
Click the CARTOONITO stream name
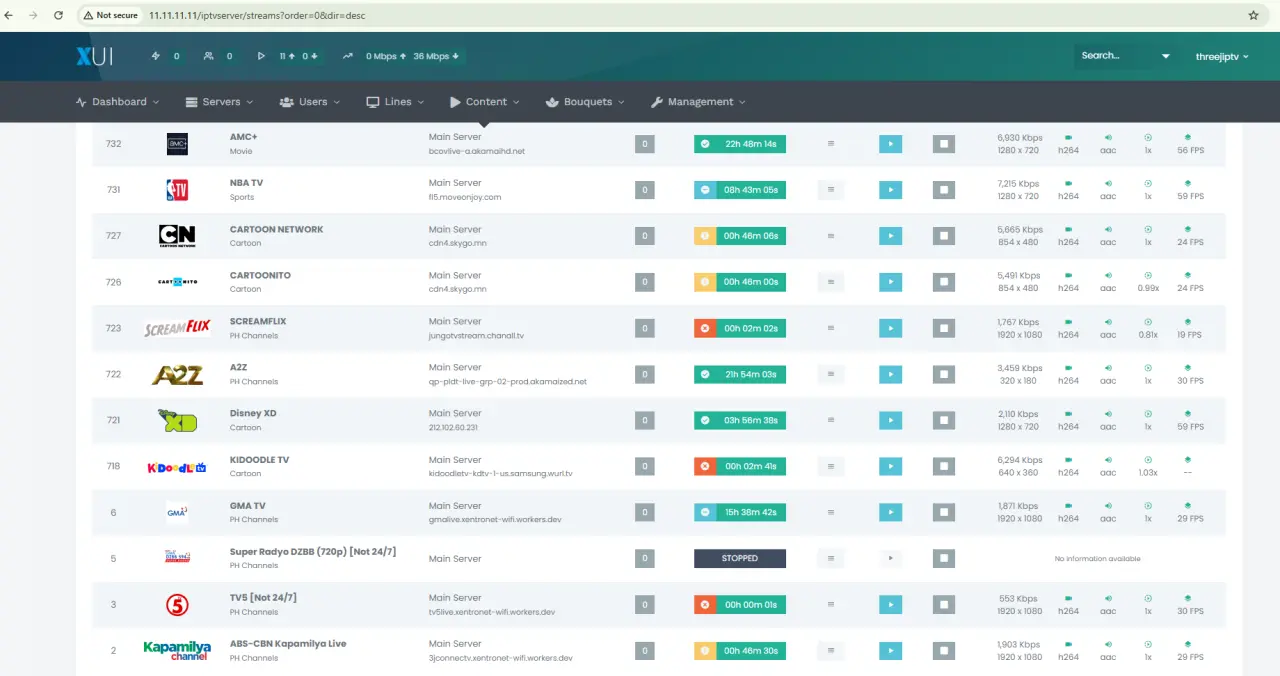click(x=260, y=275)
